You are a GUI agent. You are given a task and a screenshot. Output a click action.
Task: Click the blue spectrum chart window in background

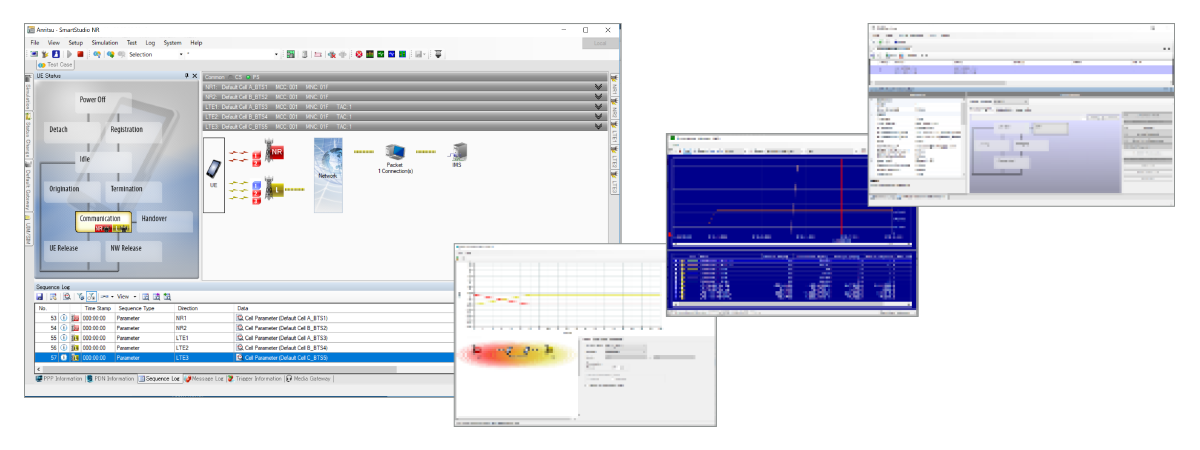[x=792, y=224]
